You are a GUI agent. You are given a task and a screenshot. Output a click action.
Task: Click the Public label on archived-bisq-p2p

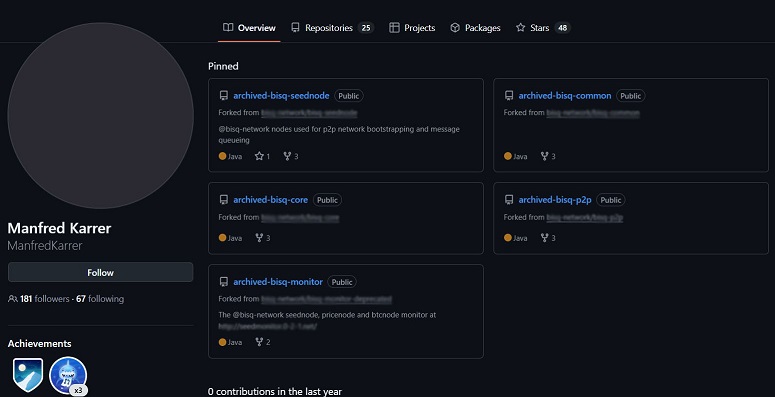click(x=610, y=200)
